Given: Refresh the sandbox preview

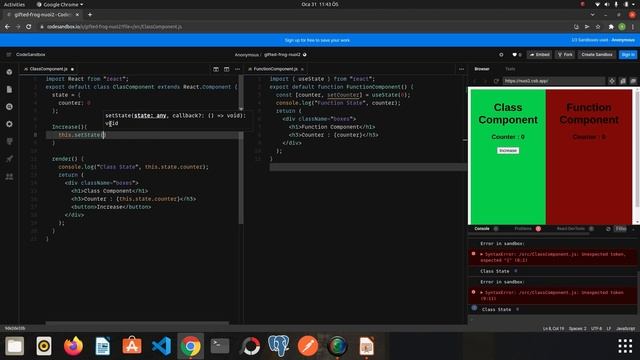Looking at the screenshot, I should 496,81.
